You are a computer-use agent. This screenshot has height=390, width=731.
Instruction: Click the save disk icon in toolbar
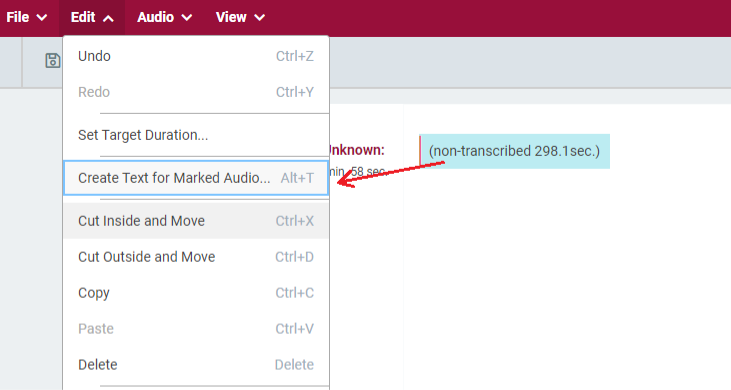pos(52,61)
